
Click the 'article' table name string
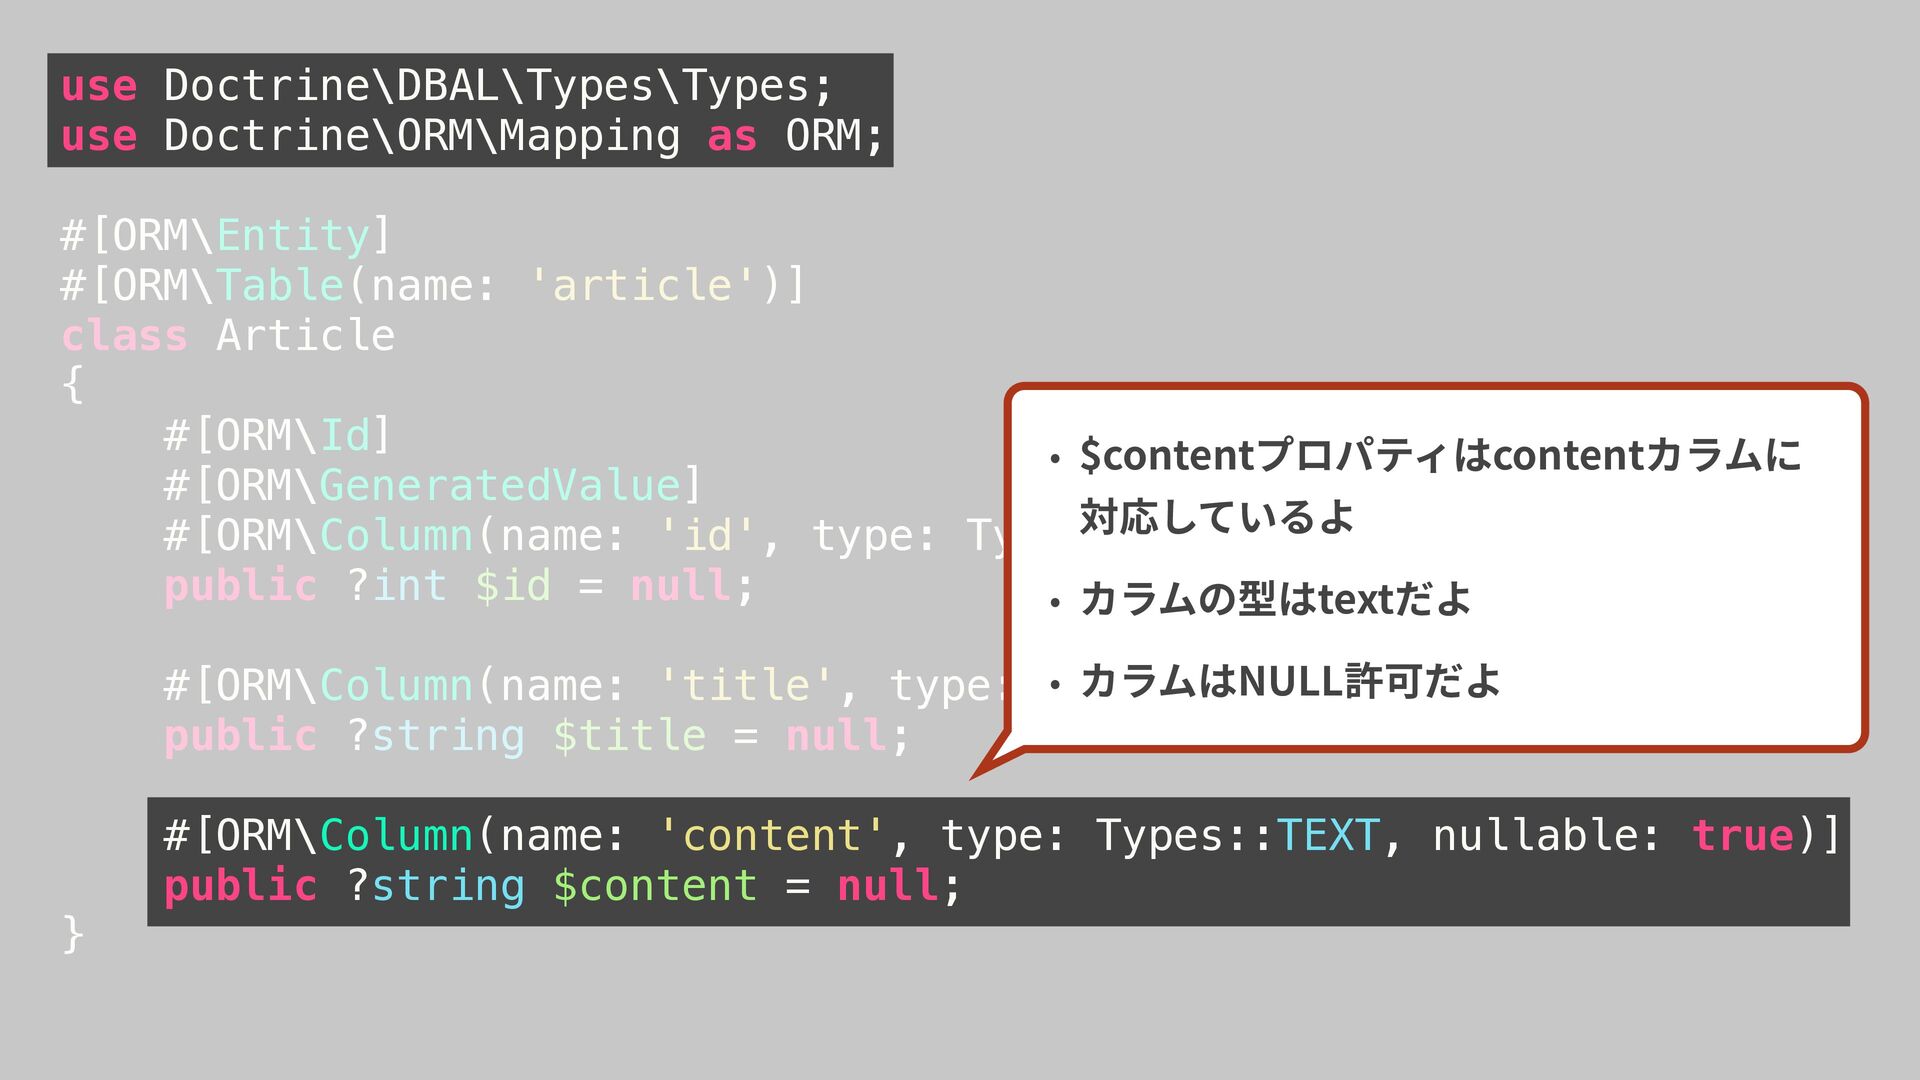[x=642, y=286]
